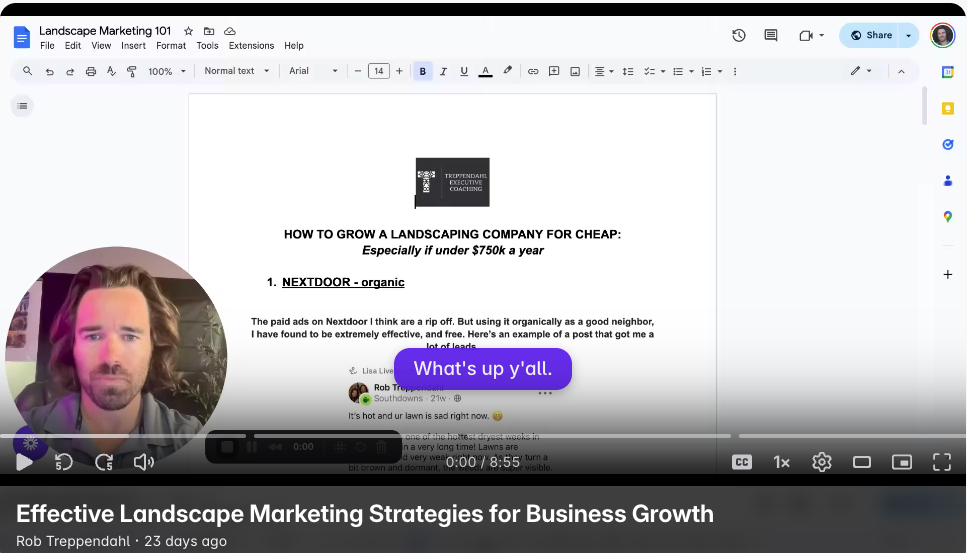
Task: Toggle underline formatting
Action: (464, 72)
